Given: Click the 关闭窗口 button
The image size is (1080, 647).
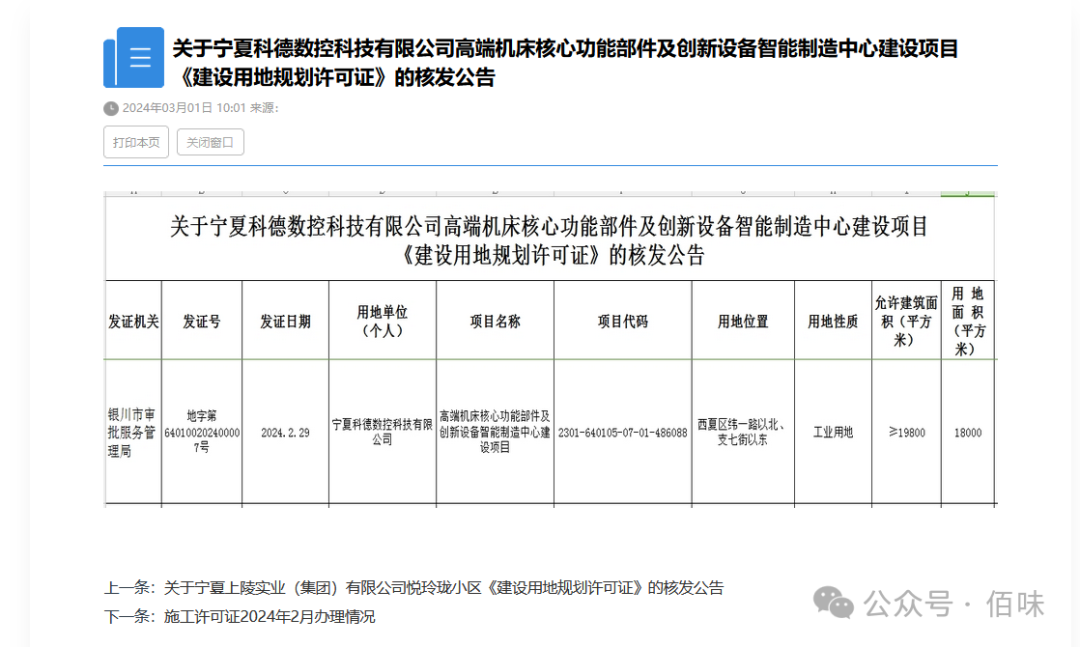Looking at the screenshot, I should pos(210,142).
